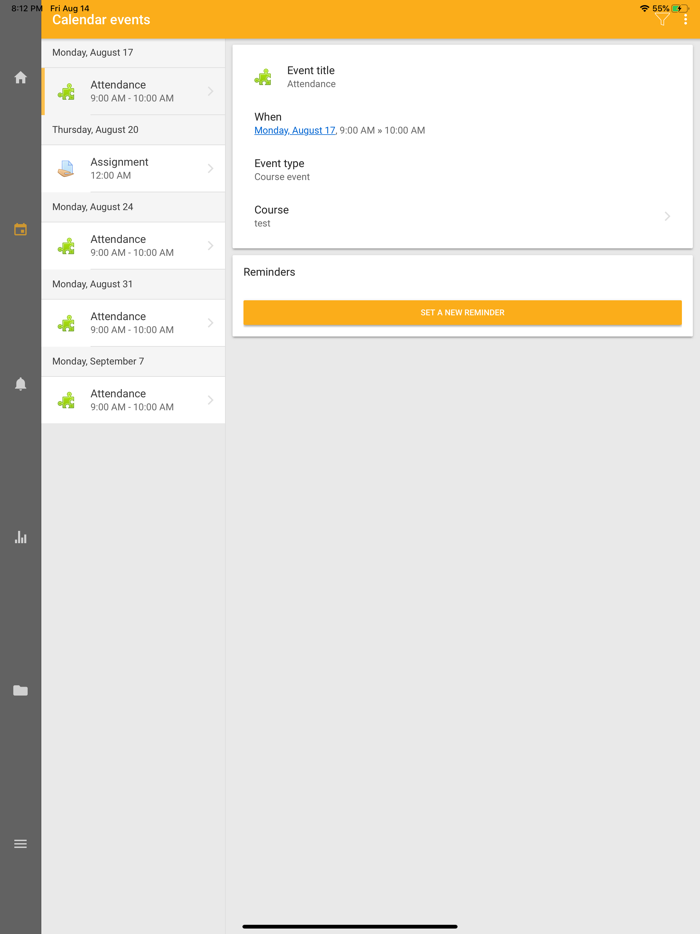Viewport: 700px width, 934px height.
Task: Tap the Set a New Reminder button
Action: 462,313
